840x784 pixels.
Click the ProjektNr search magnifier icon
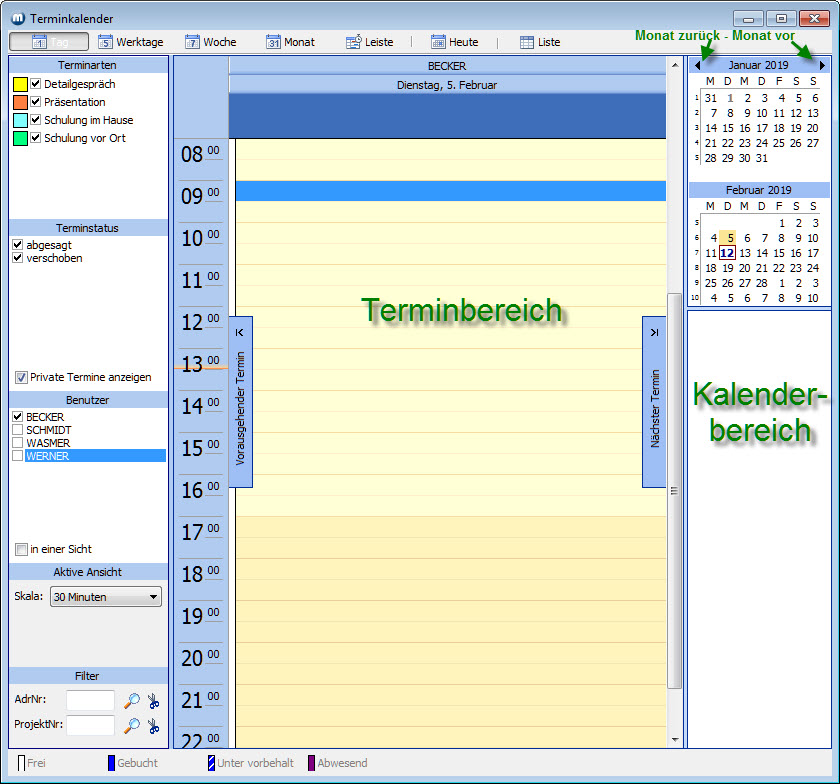pyautogui.click(x=132, y=725)
